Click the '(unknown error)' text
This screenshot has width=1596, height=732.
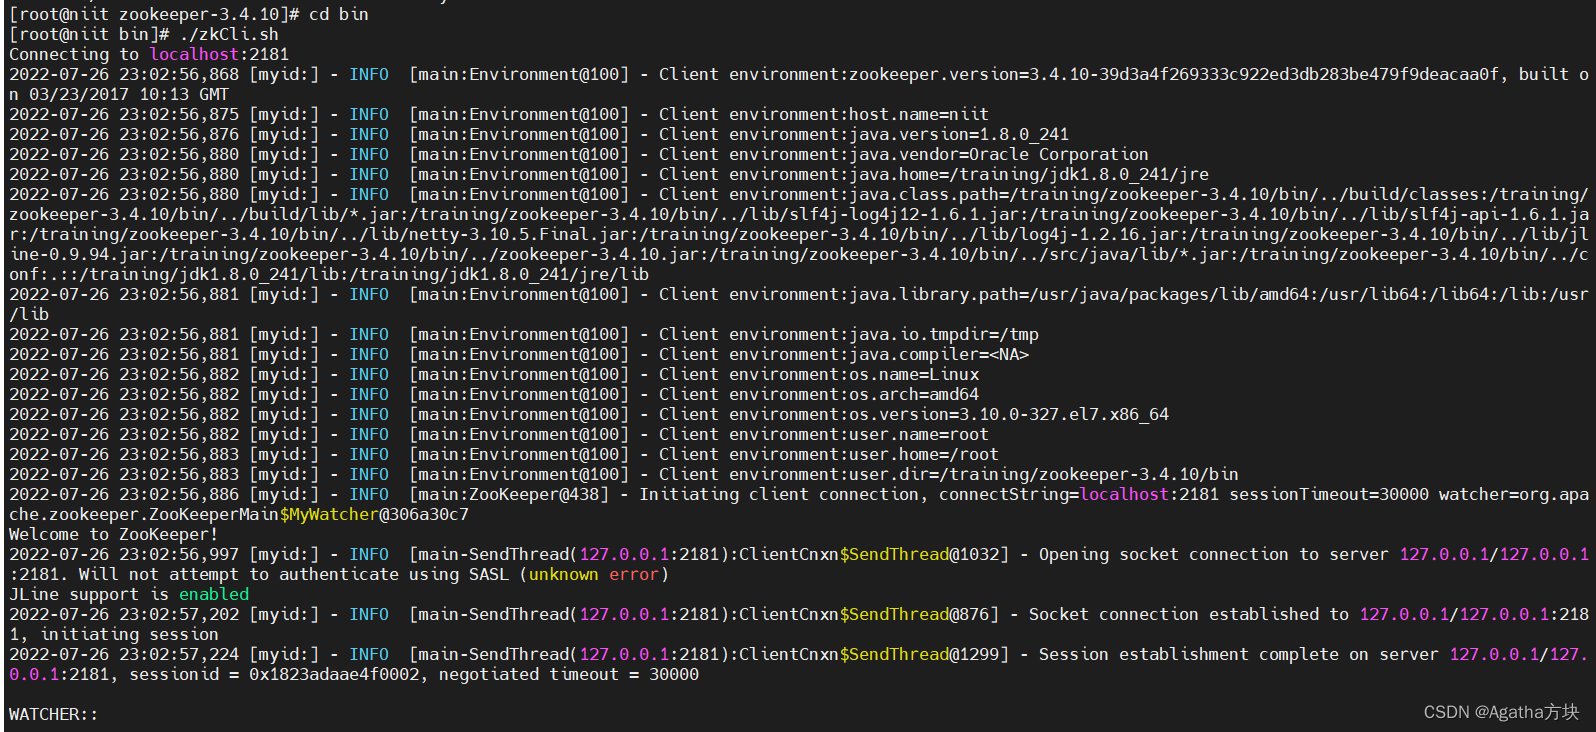594,574
